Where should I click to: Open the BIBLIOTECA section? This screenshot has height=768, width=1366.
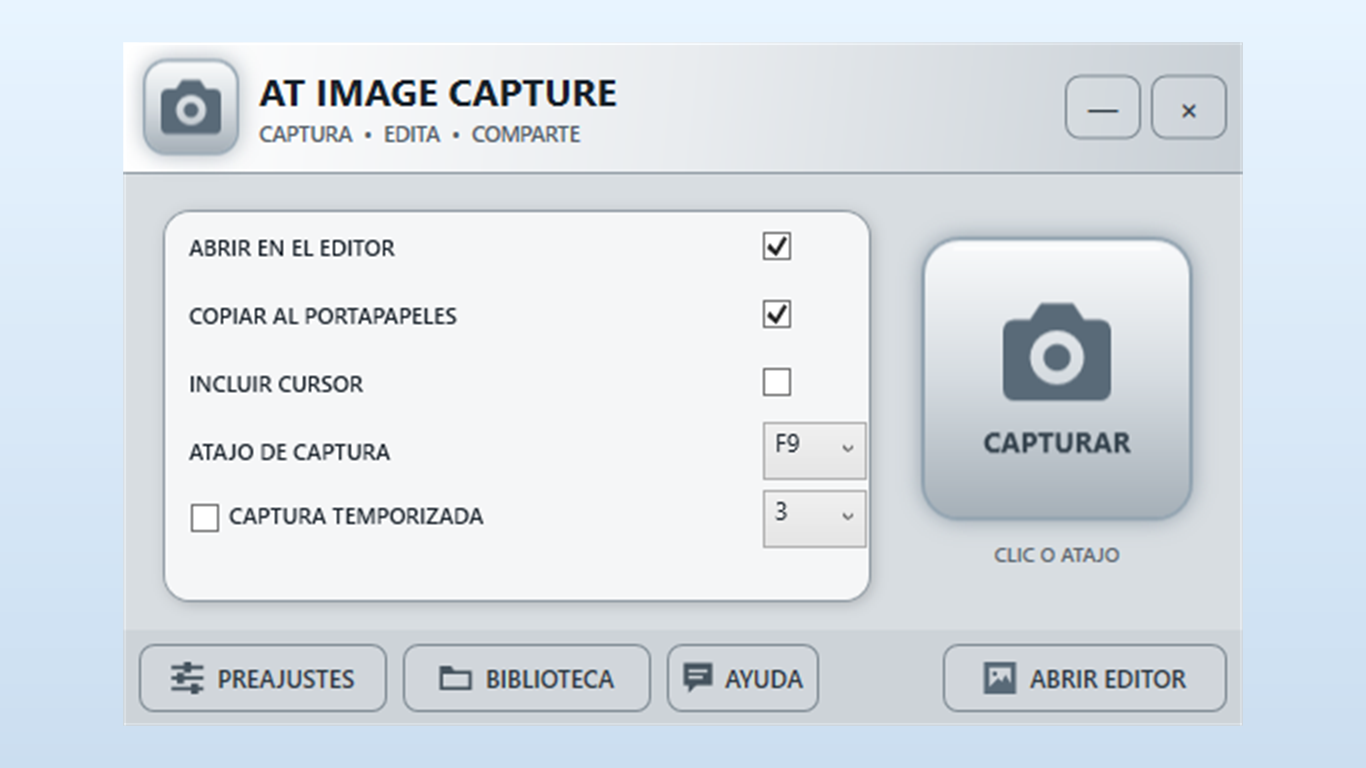[527, 678]
